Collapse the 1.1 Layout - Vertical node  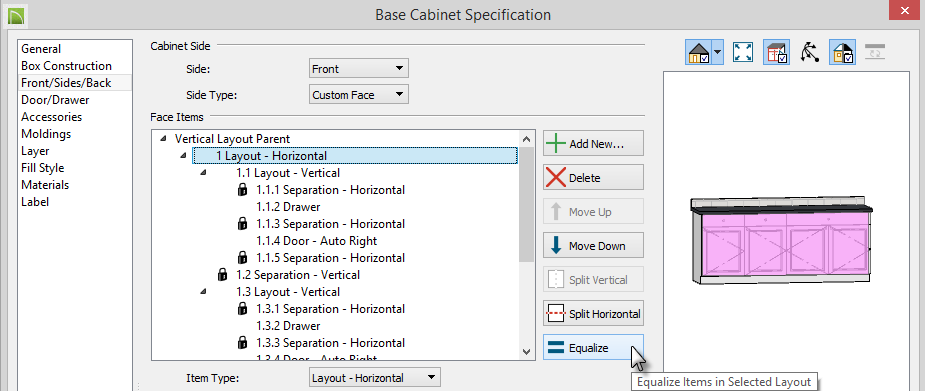(203, 173)
